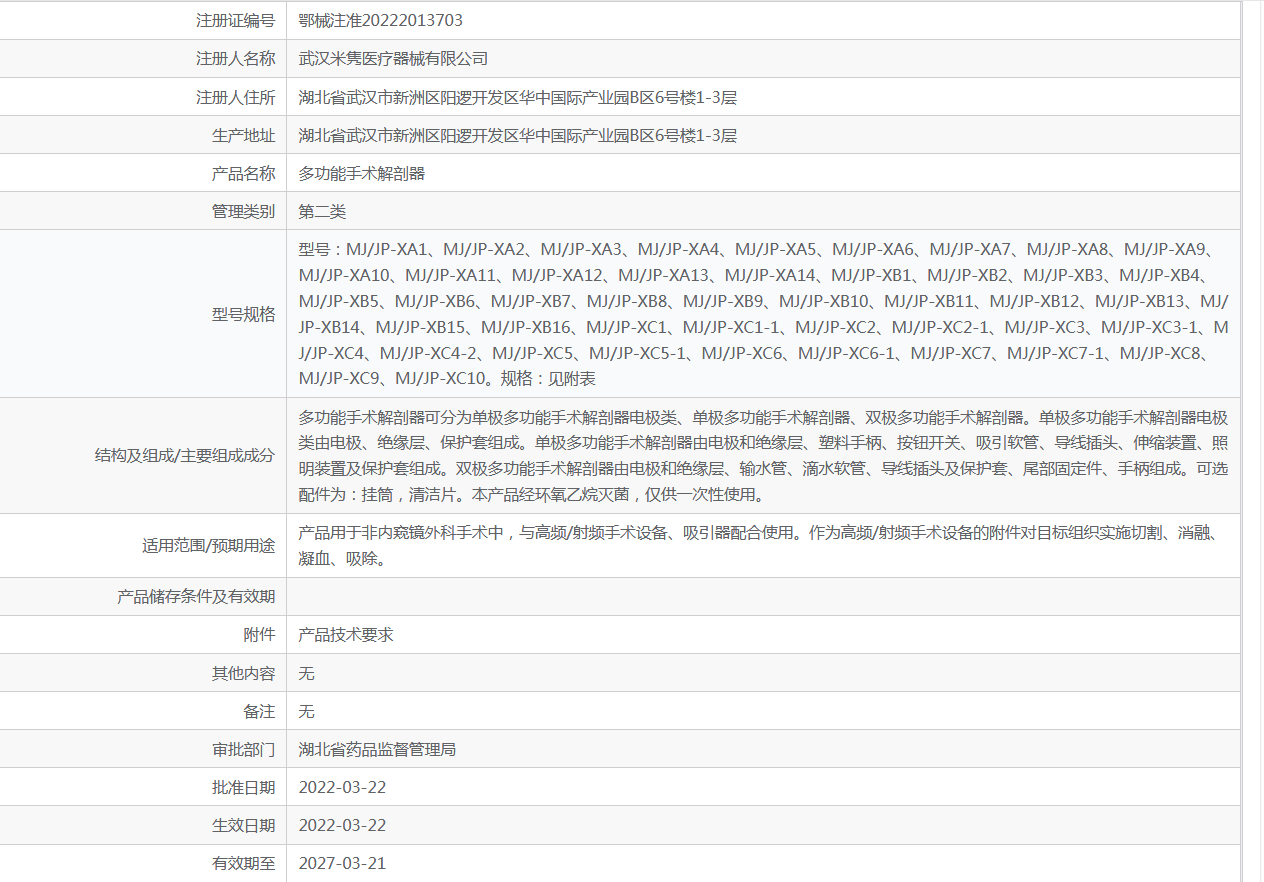Screen dimensions: 1264x882
Task: Click the intended use description text
Action: click(x=758, y=546)
